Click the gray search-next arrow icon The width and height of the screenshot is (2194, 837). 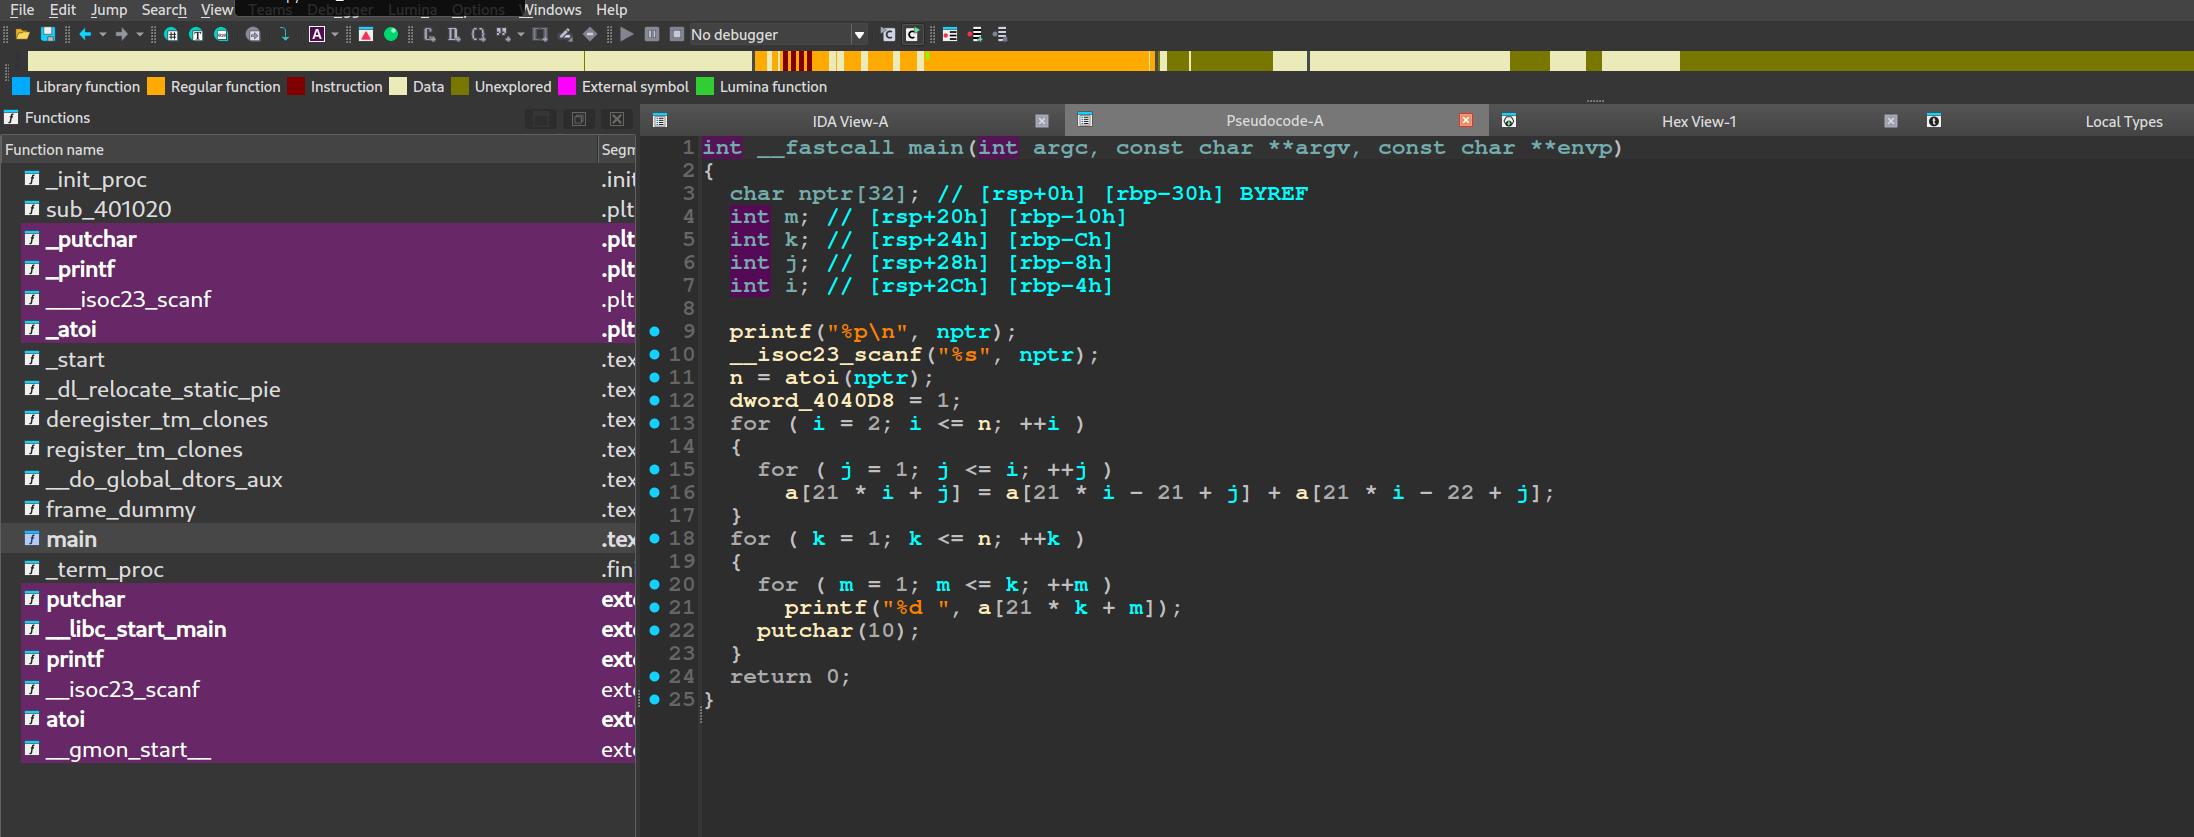tap(253, 34)
